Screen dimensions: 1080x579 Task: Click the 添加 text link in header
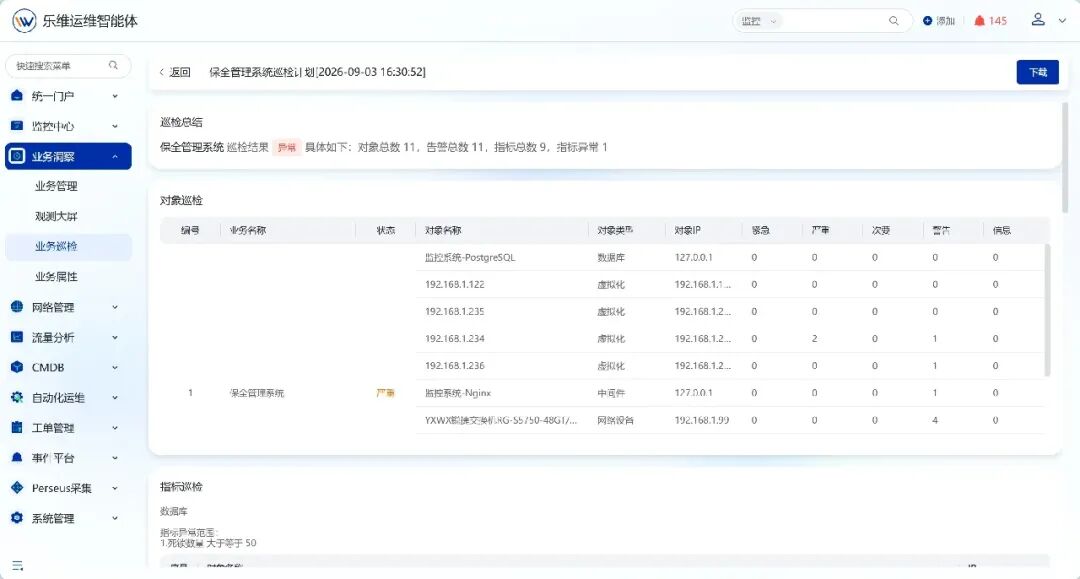coord(946,21)
